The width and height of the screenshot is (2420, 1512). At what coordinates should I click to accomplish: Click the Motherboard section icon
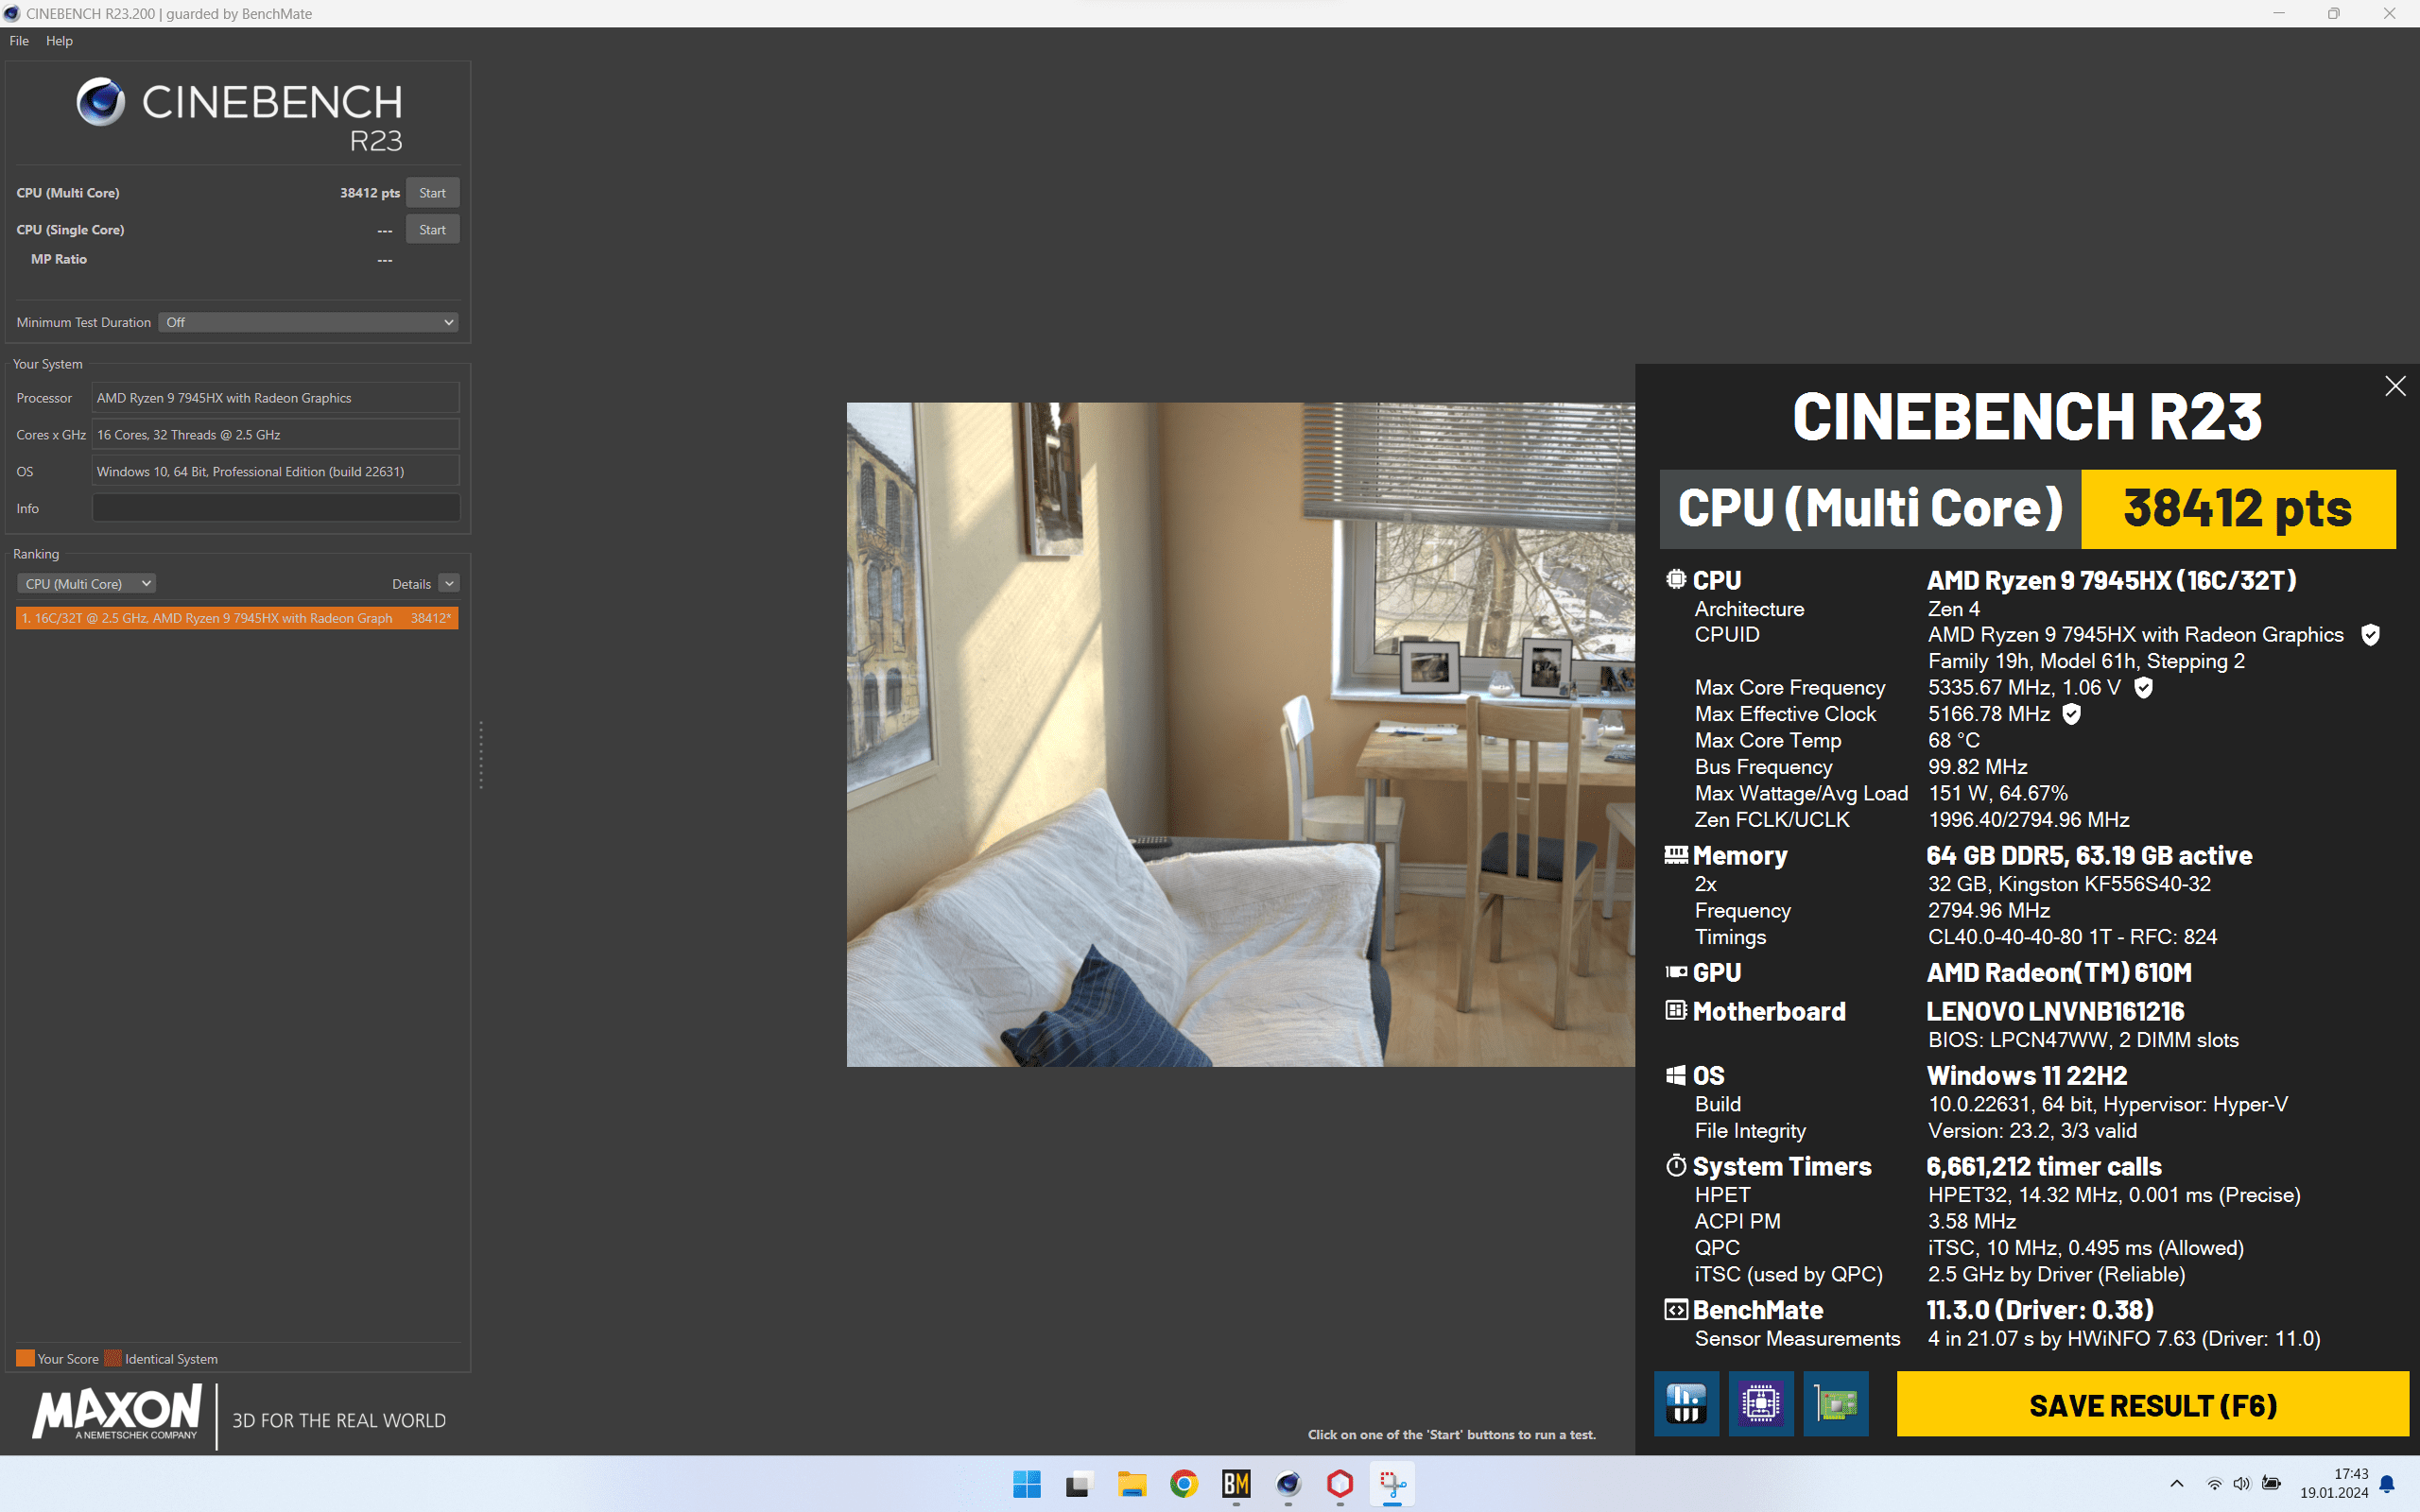1676,1010
